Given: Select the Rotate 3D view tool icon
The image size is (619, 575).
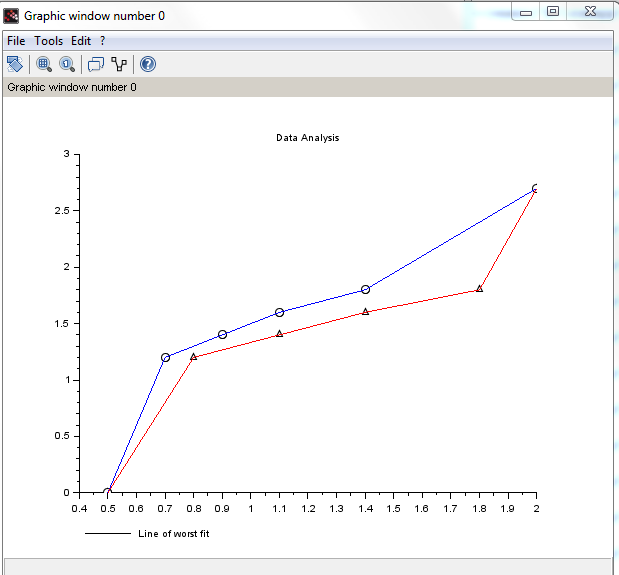Looking at the screenshot, I should [15, 64].
